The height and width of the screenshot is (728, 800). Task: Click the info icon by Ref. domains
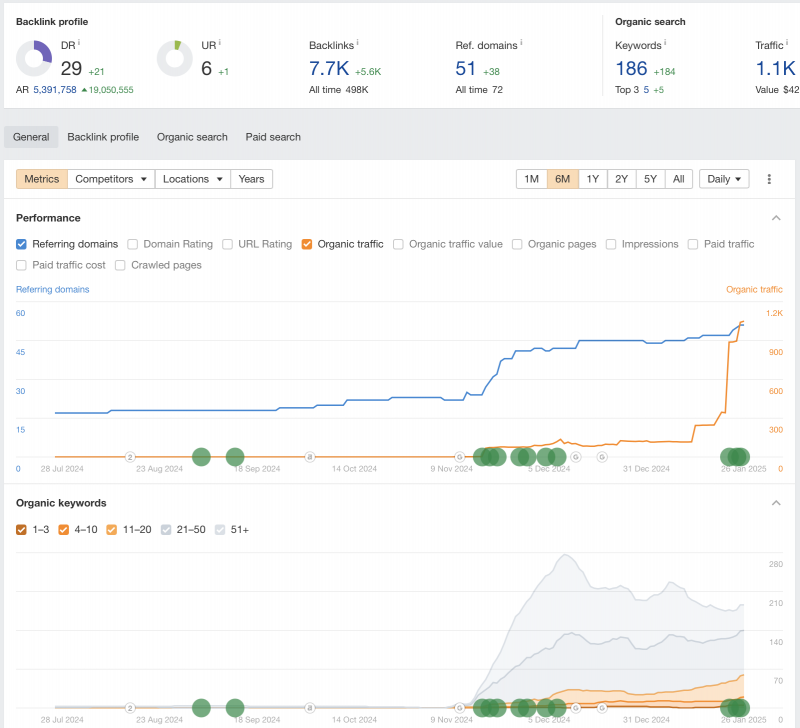click(x=521, y=42)
